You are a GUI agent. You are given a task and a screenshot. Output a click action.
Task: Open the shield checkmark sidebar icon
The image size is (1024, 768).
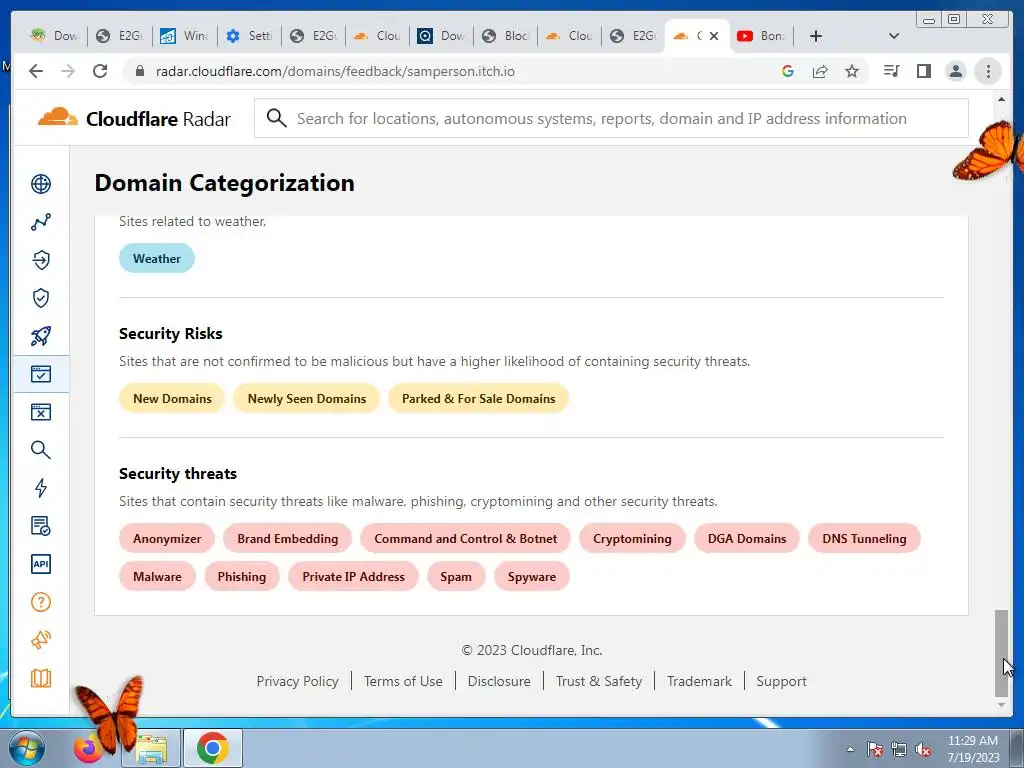40,298
